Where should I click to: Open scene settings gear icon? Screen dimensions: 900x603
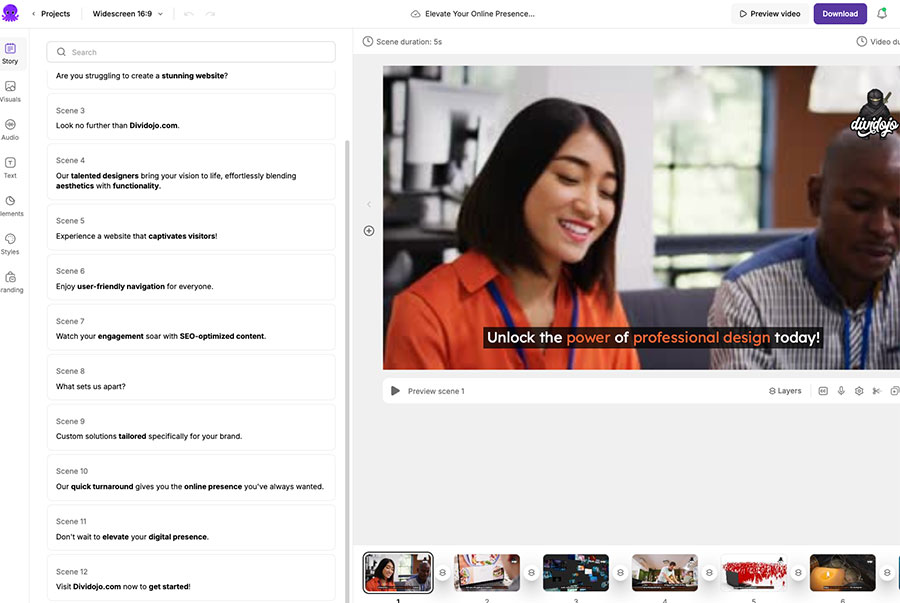[x=859, y=391]
